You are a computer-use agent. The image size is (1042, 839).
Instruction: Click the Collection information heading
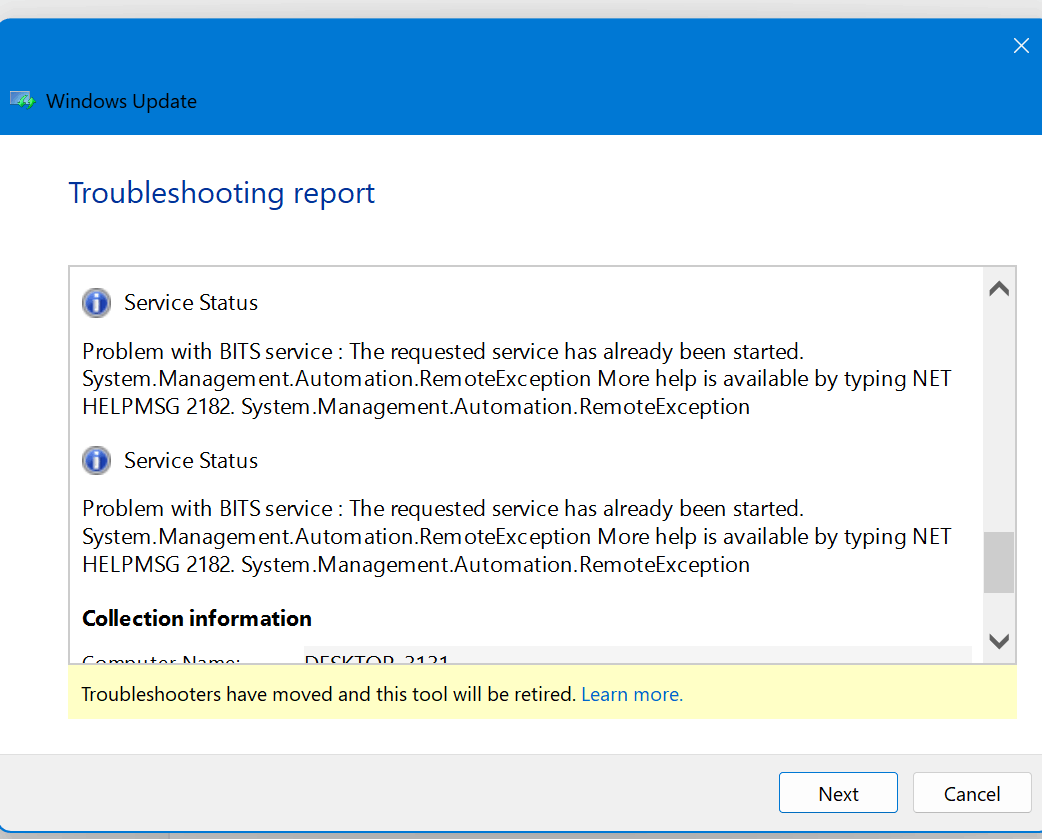197,618
